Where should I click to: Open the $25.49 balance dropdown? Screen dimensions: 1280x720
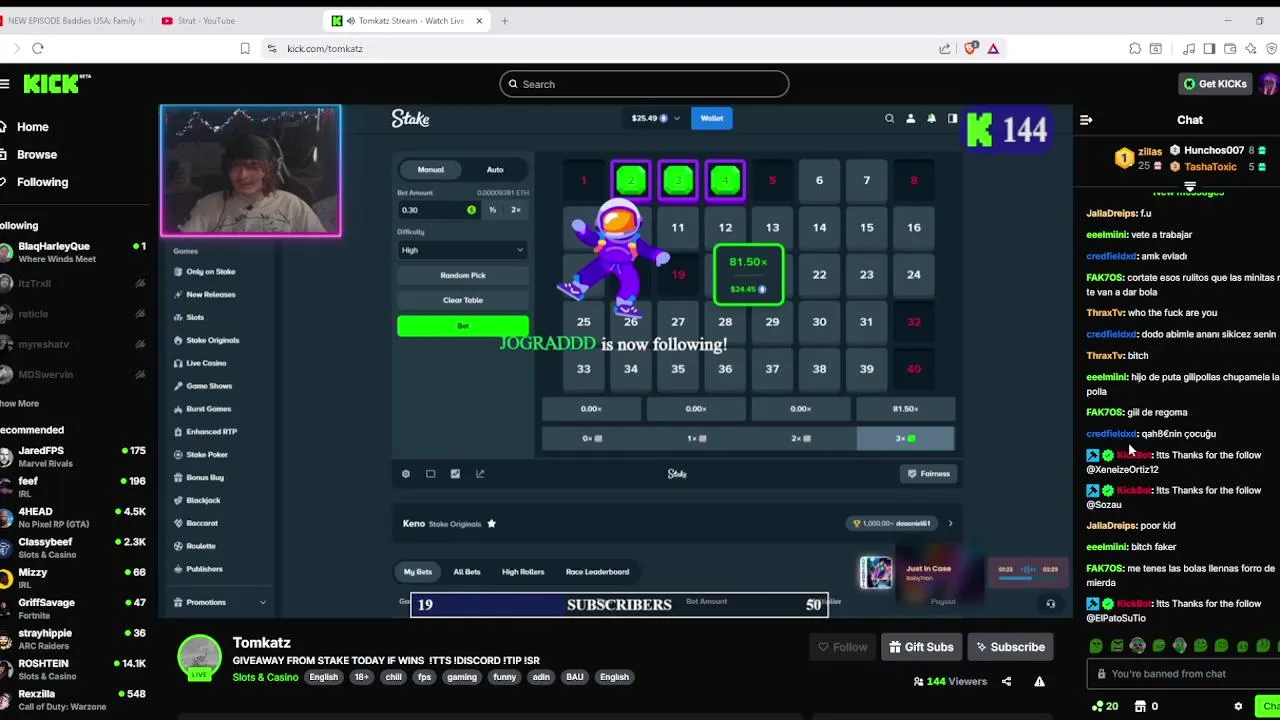[655, 118]
